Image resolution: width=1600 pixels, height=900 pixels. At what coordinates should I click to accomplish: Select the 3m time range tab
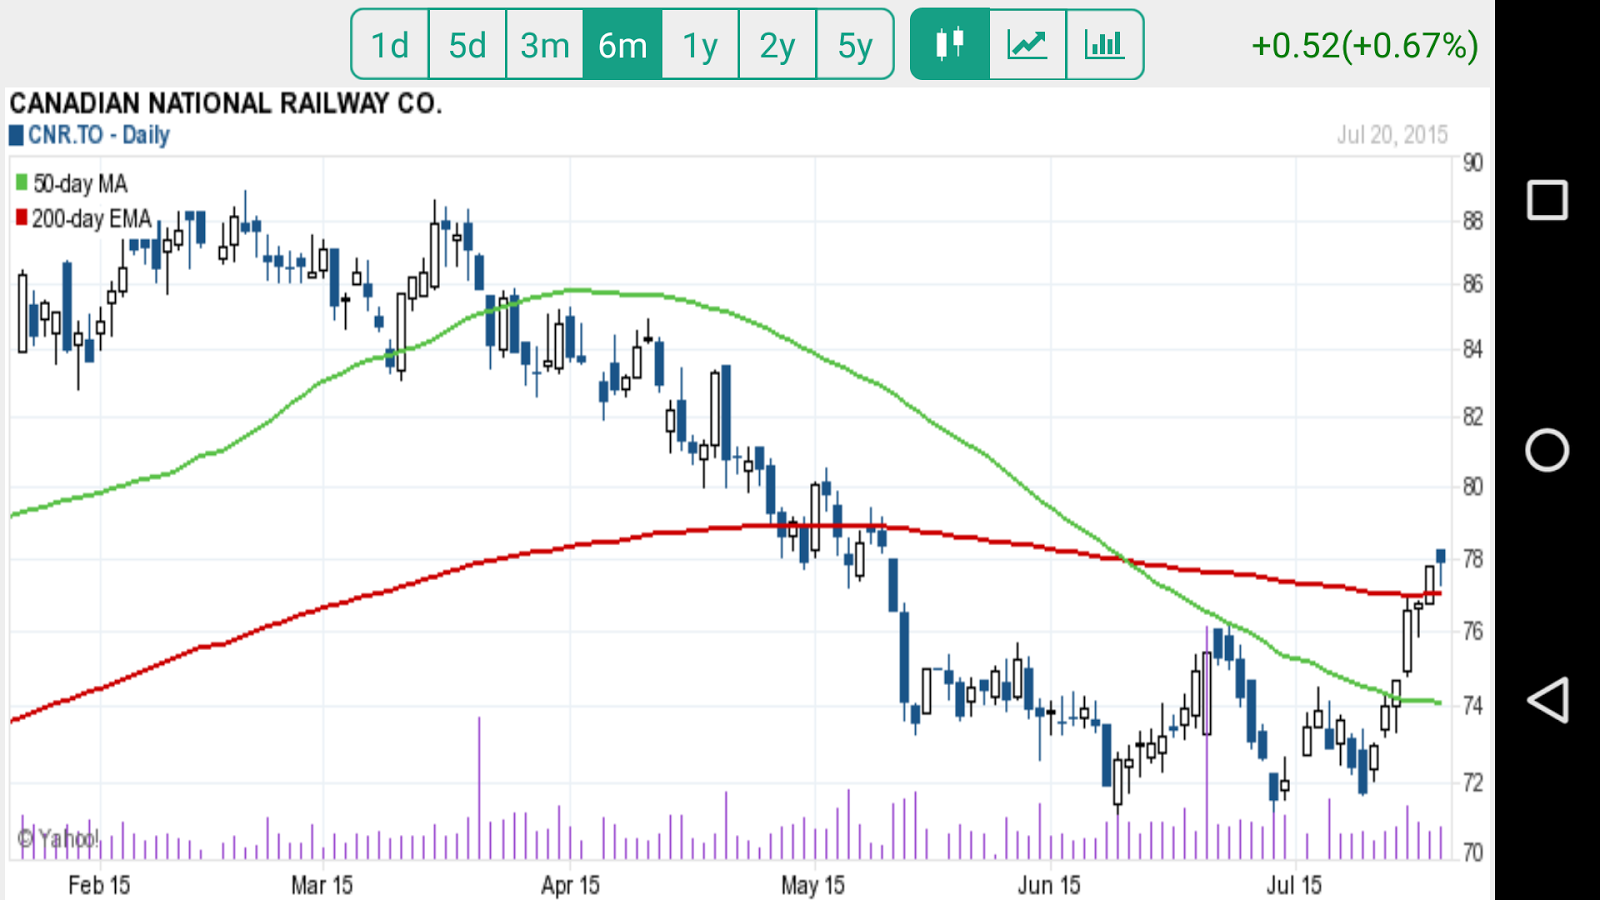tap(545, 44)
